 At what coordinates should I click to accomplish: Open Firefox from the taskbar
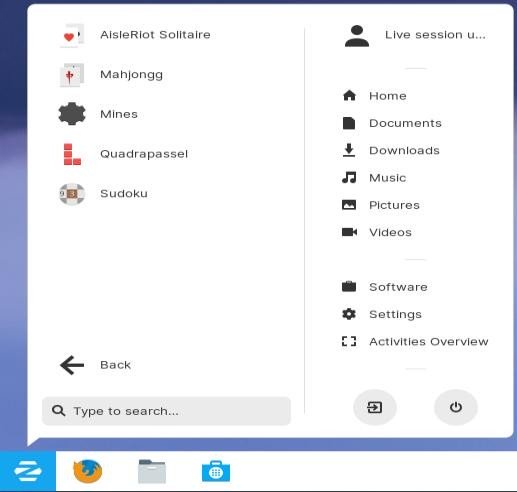pyautogui.click(x=88, y=471)
